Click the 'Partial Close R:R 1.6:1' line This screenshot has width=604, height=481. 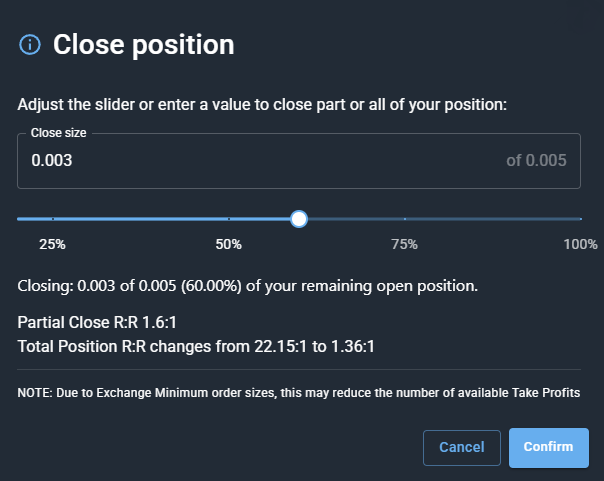pyautogui.click(x=97, y=322)
